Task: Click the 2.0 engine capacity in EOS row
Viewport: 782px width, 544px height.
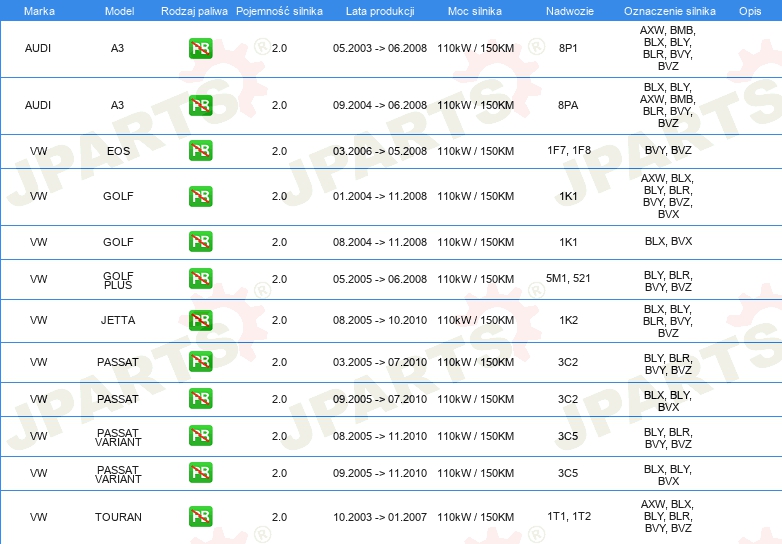Action: (279, 151)
